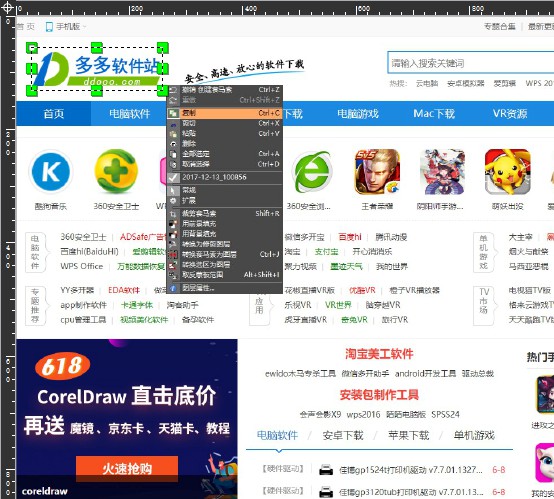Click the green 支付宝 link

(326, 252)
